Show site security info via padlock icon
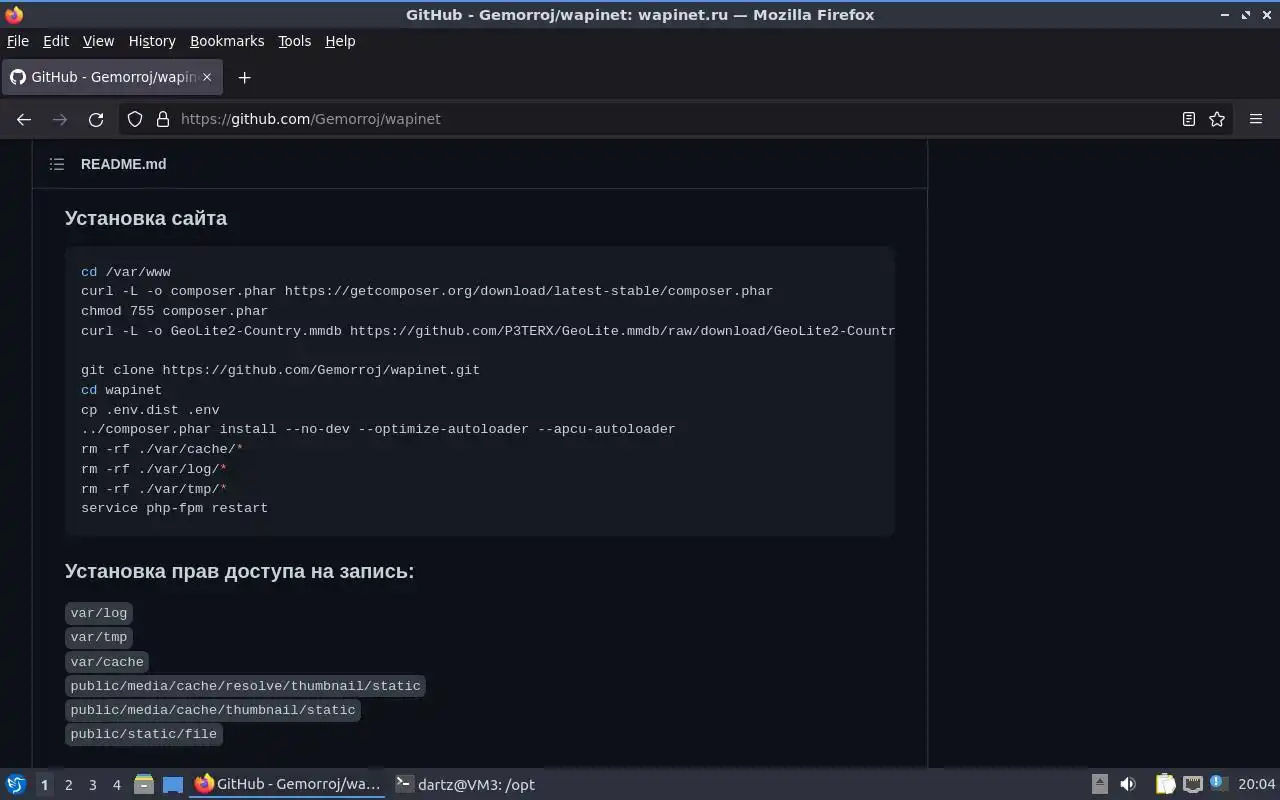The image size is (1280, 800). coord(163,119)
